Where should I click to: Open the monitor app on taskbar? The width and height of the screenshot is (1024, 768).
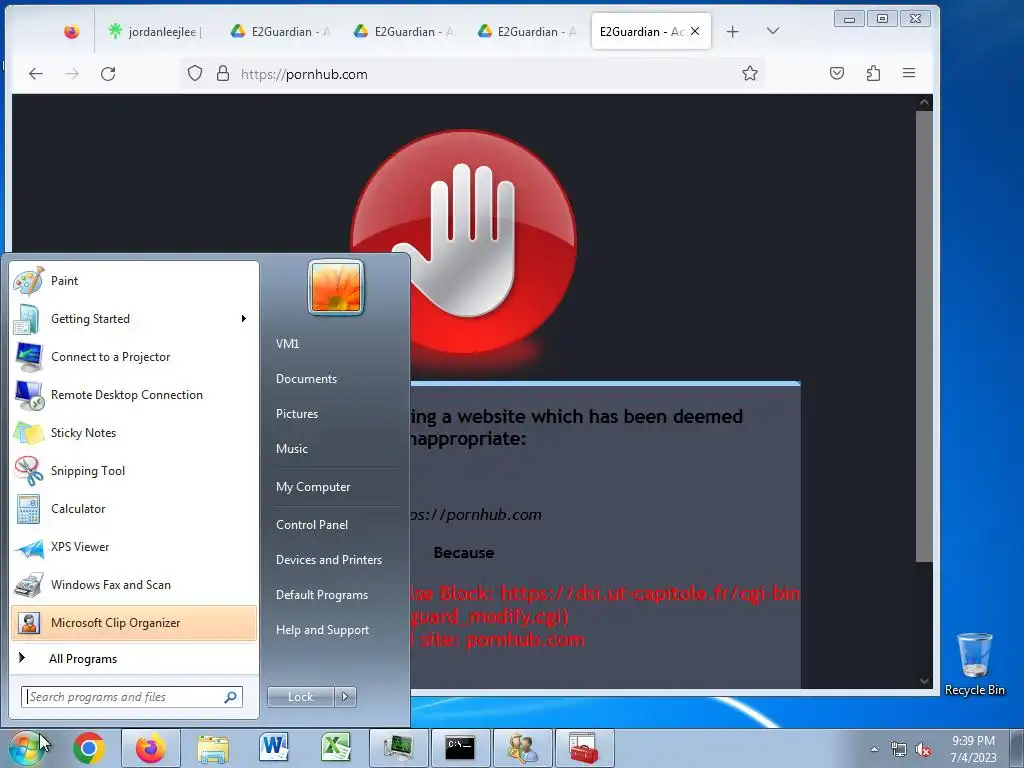[398, 748]
